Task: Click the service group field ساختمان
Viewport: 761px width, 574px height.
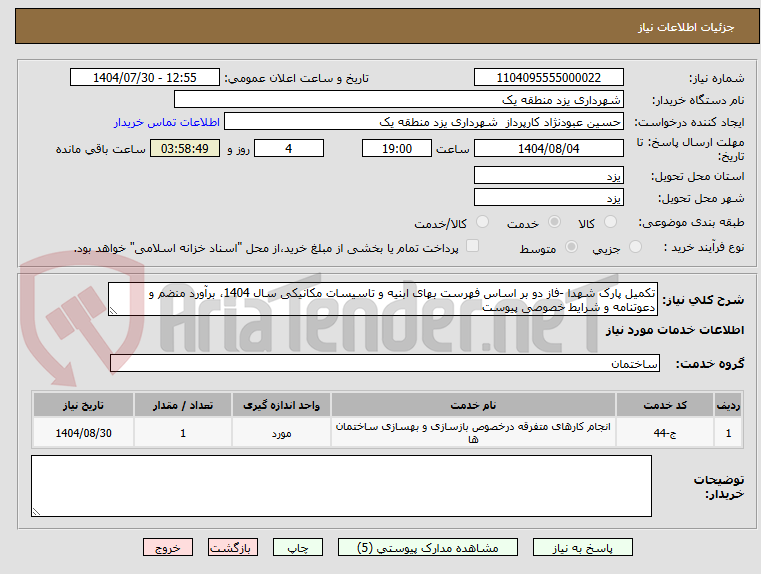Action: [x=385, y=363]
